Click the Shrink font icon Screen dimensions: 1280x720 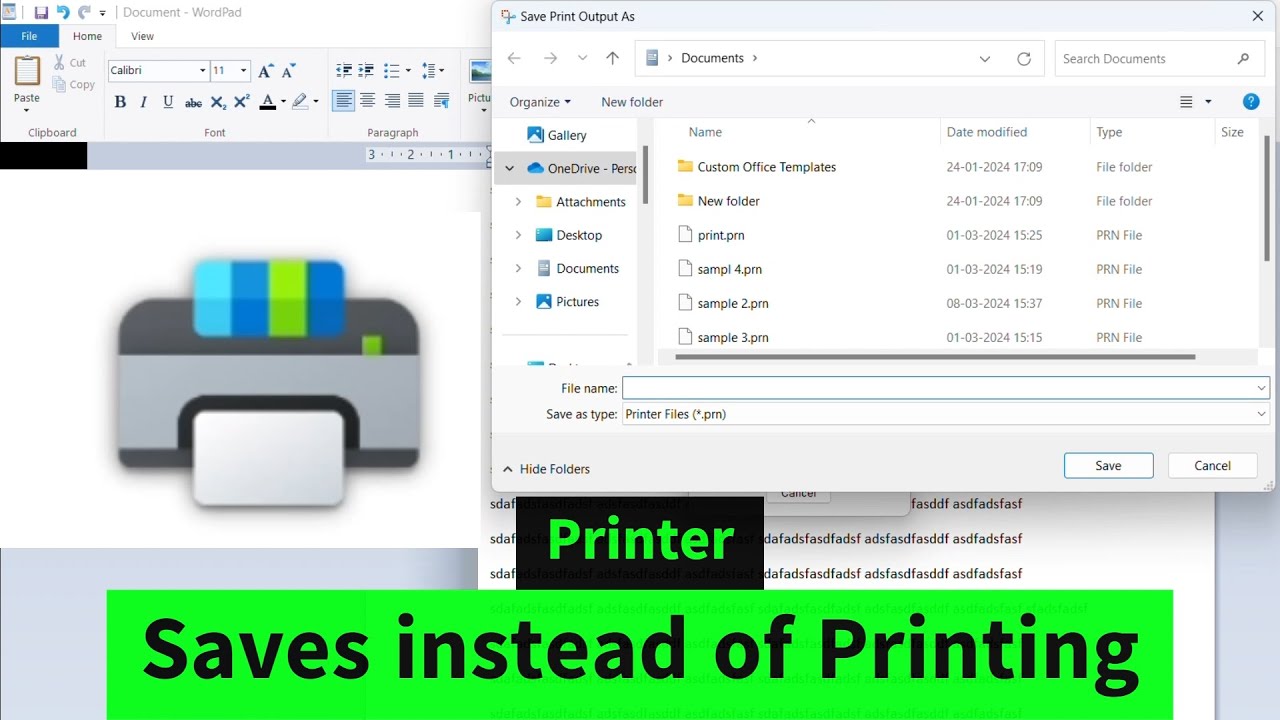(288, 71)
